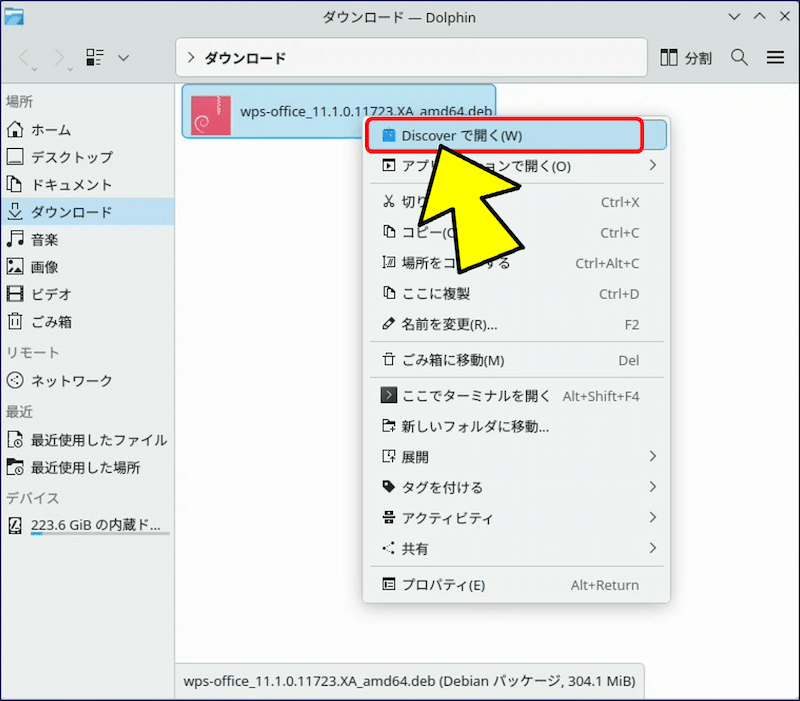Click the view mode icon in toolbar
The width and height of the screenshot is (800, 701).
coord(95,58)
